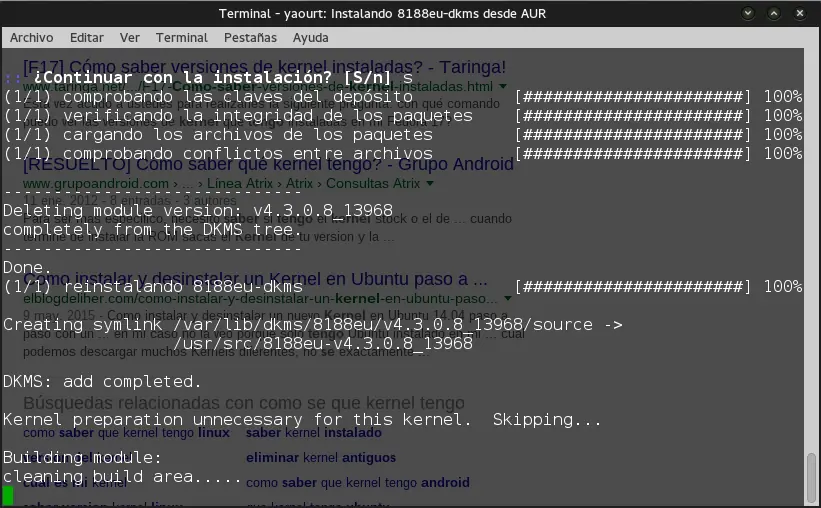The height and width of the screenshot is (508, 821).
Task: Click the window shade (roll-up) button in title bar
Action: (748, 13)
